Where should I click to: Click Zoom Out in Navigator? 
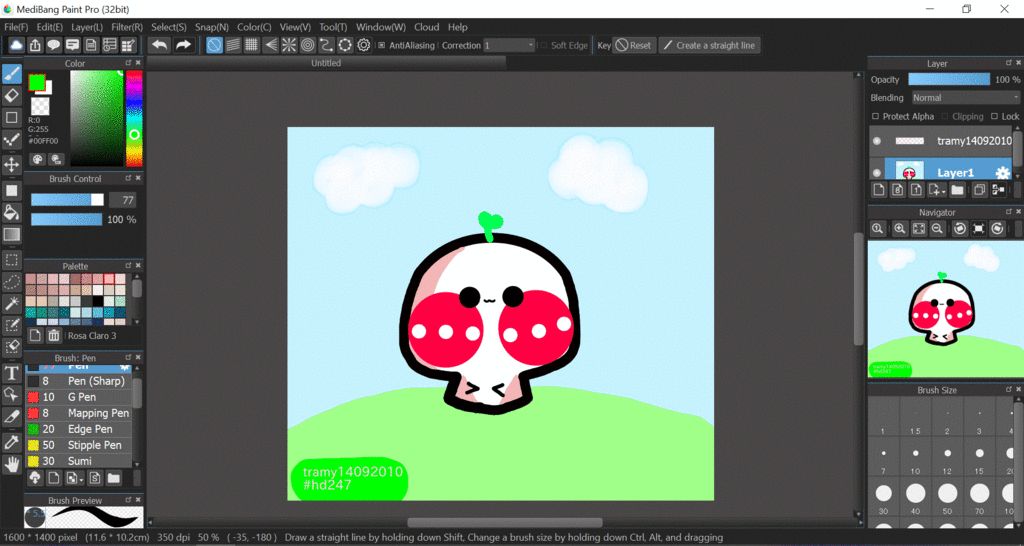(937, 229)
